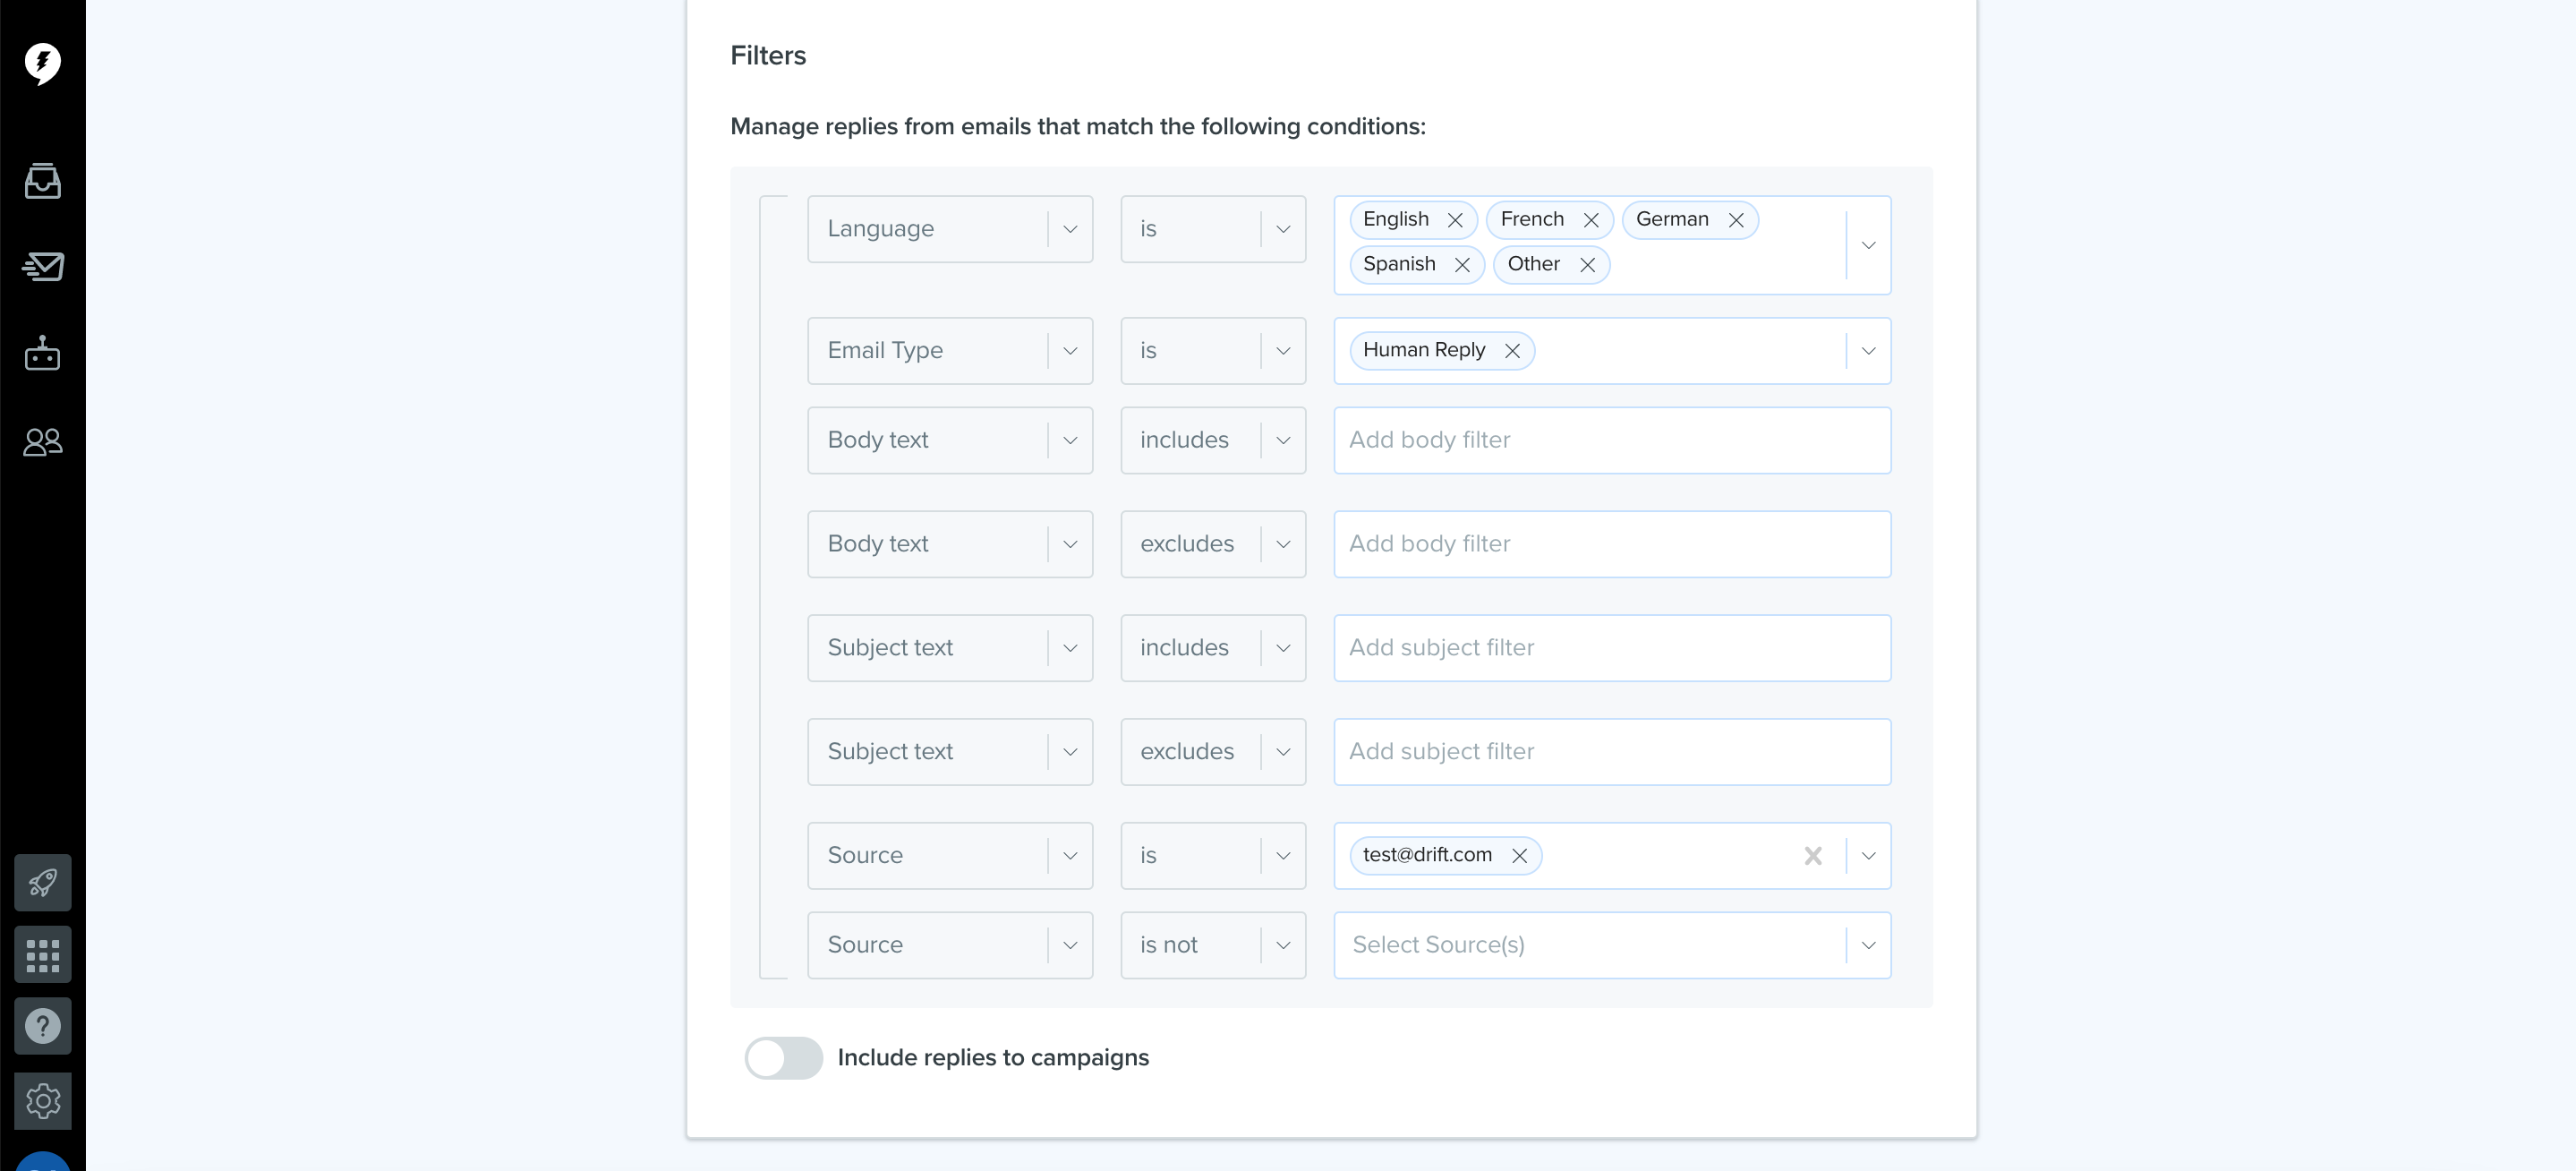The image size is (2576, 1171).
Task: Open the email campaigns envelope icon
Action: (x=42, y=266)
